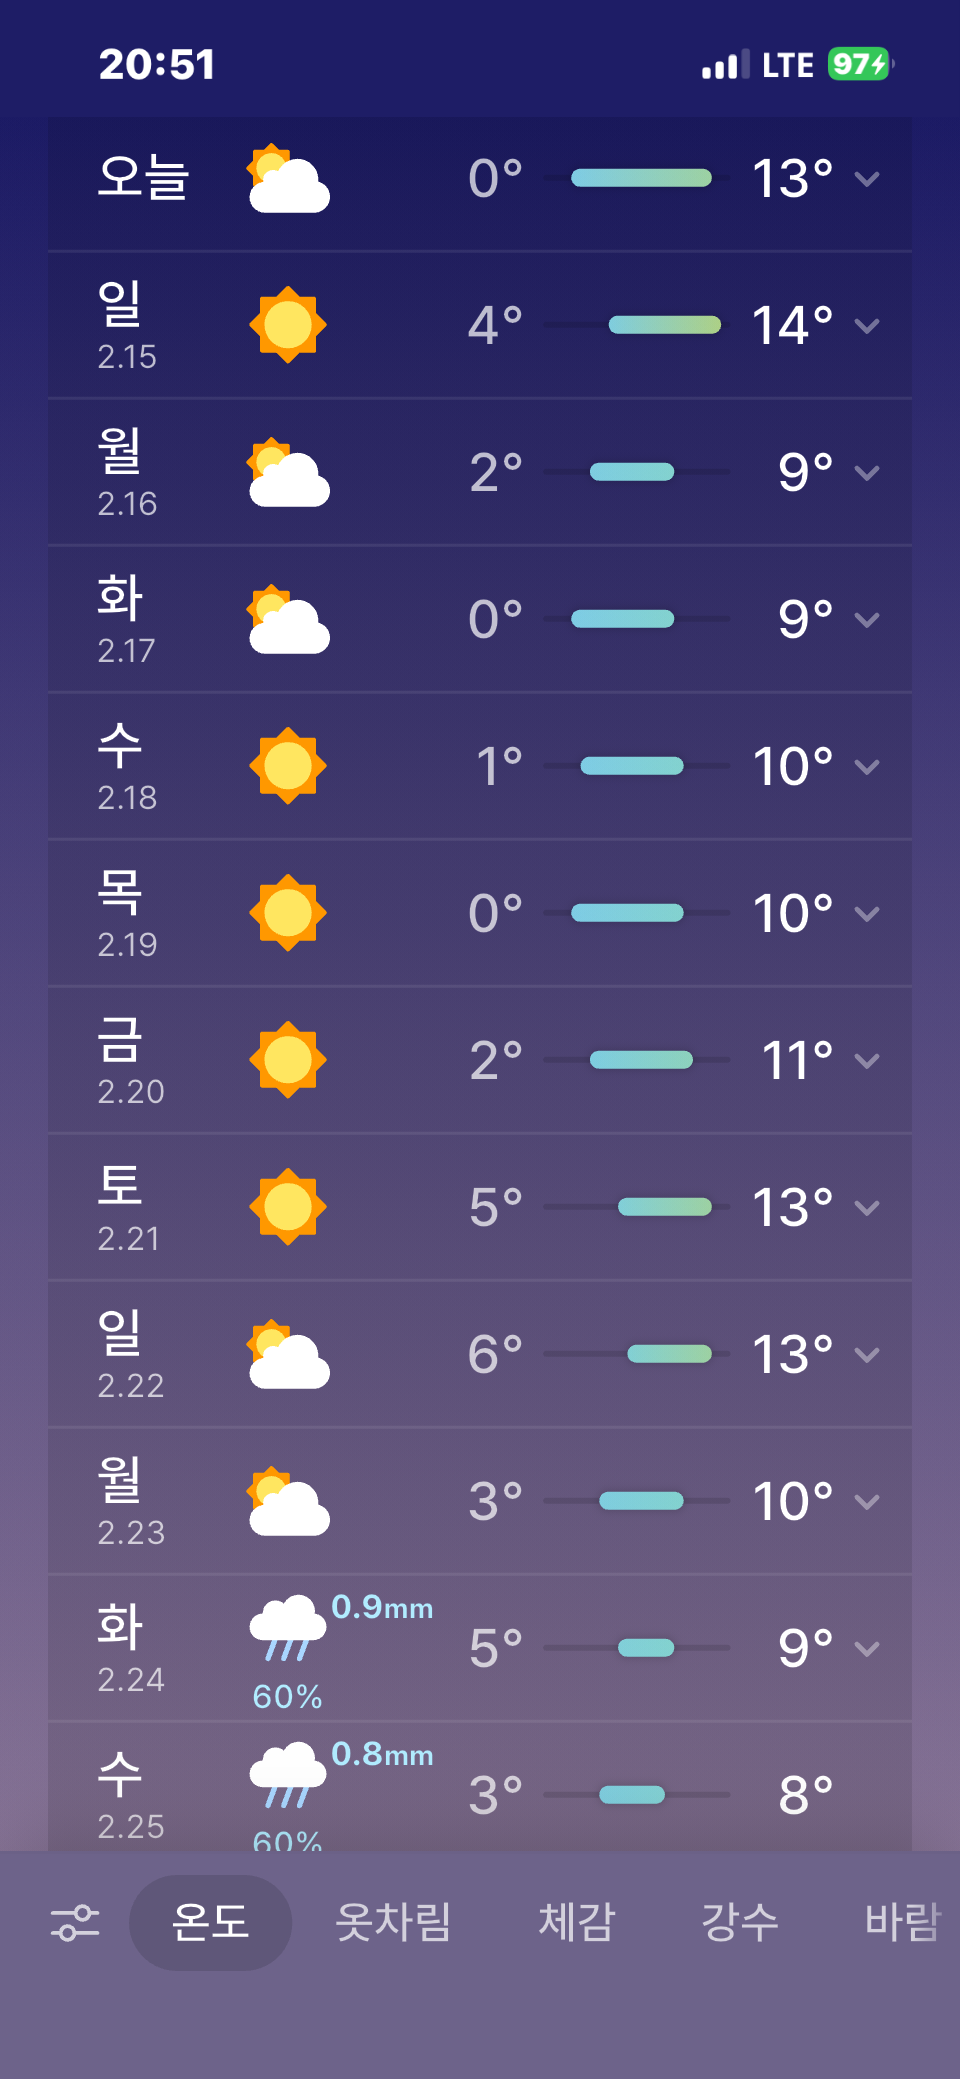The height and width of the screenshot is (2079, 960).
Task: Switch to the 체감 tab
Action: tap(576, 1922)
